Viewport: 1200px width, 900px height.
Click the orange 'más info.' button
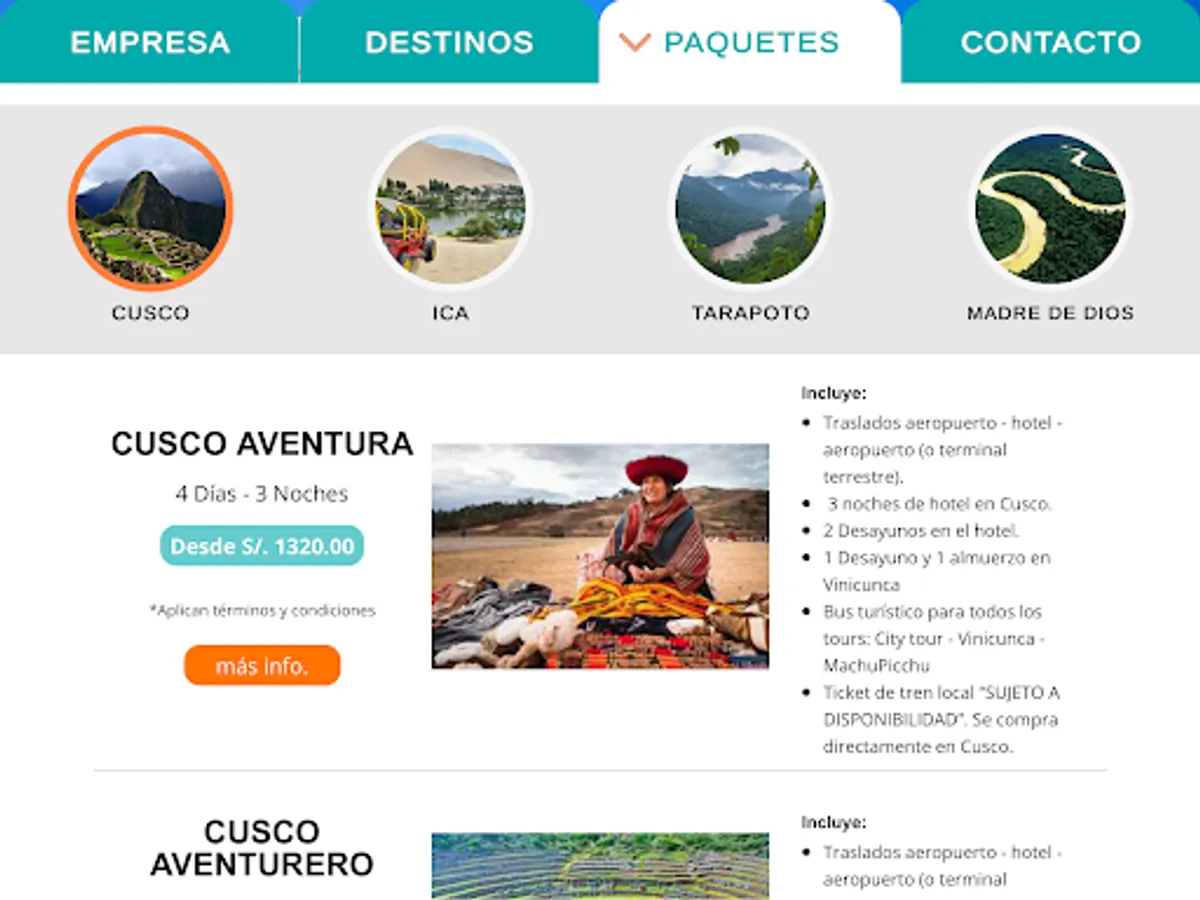click(262, 665)
